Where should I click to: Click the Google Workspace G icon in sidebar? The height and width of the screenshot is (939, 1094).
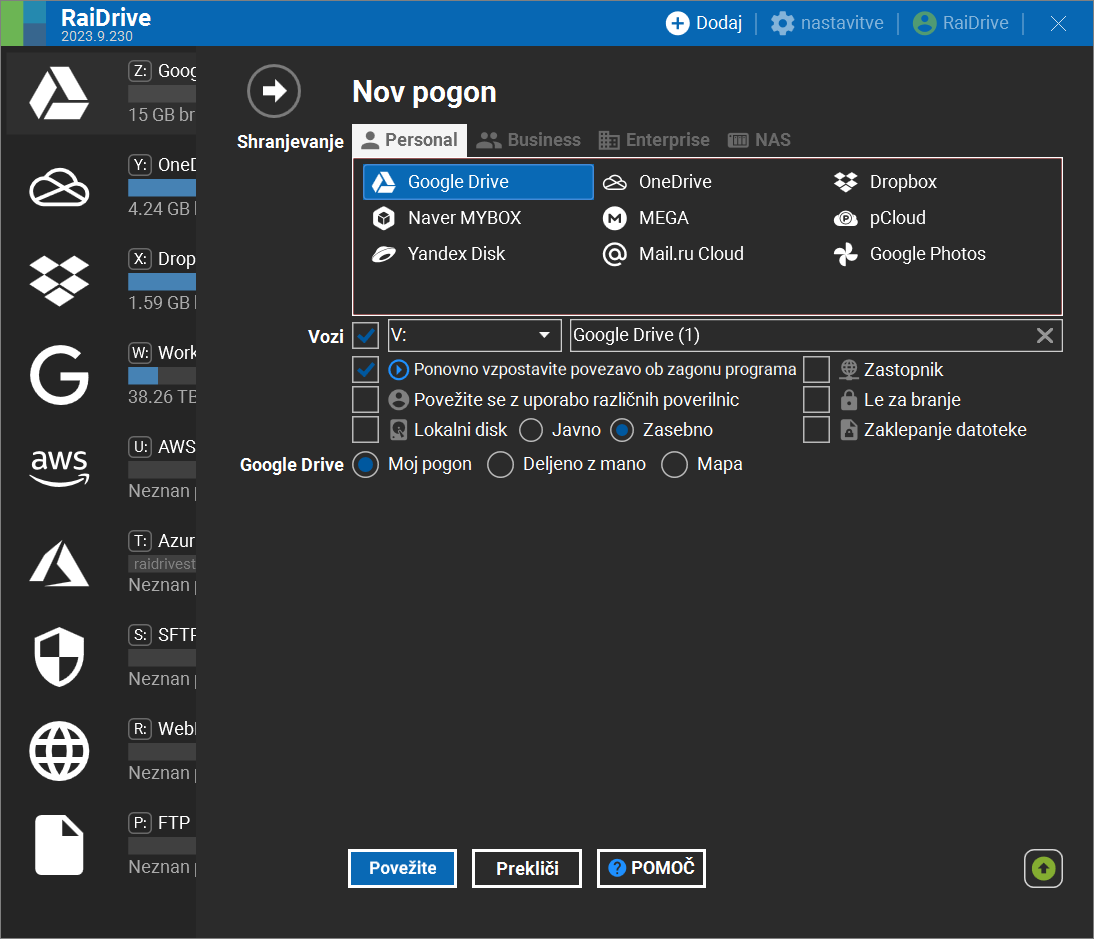pyautogui.click(x=59, y=375)
